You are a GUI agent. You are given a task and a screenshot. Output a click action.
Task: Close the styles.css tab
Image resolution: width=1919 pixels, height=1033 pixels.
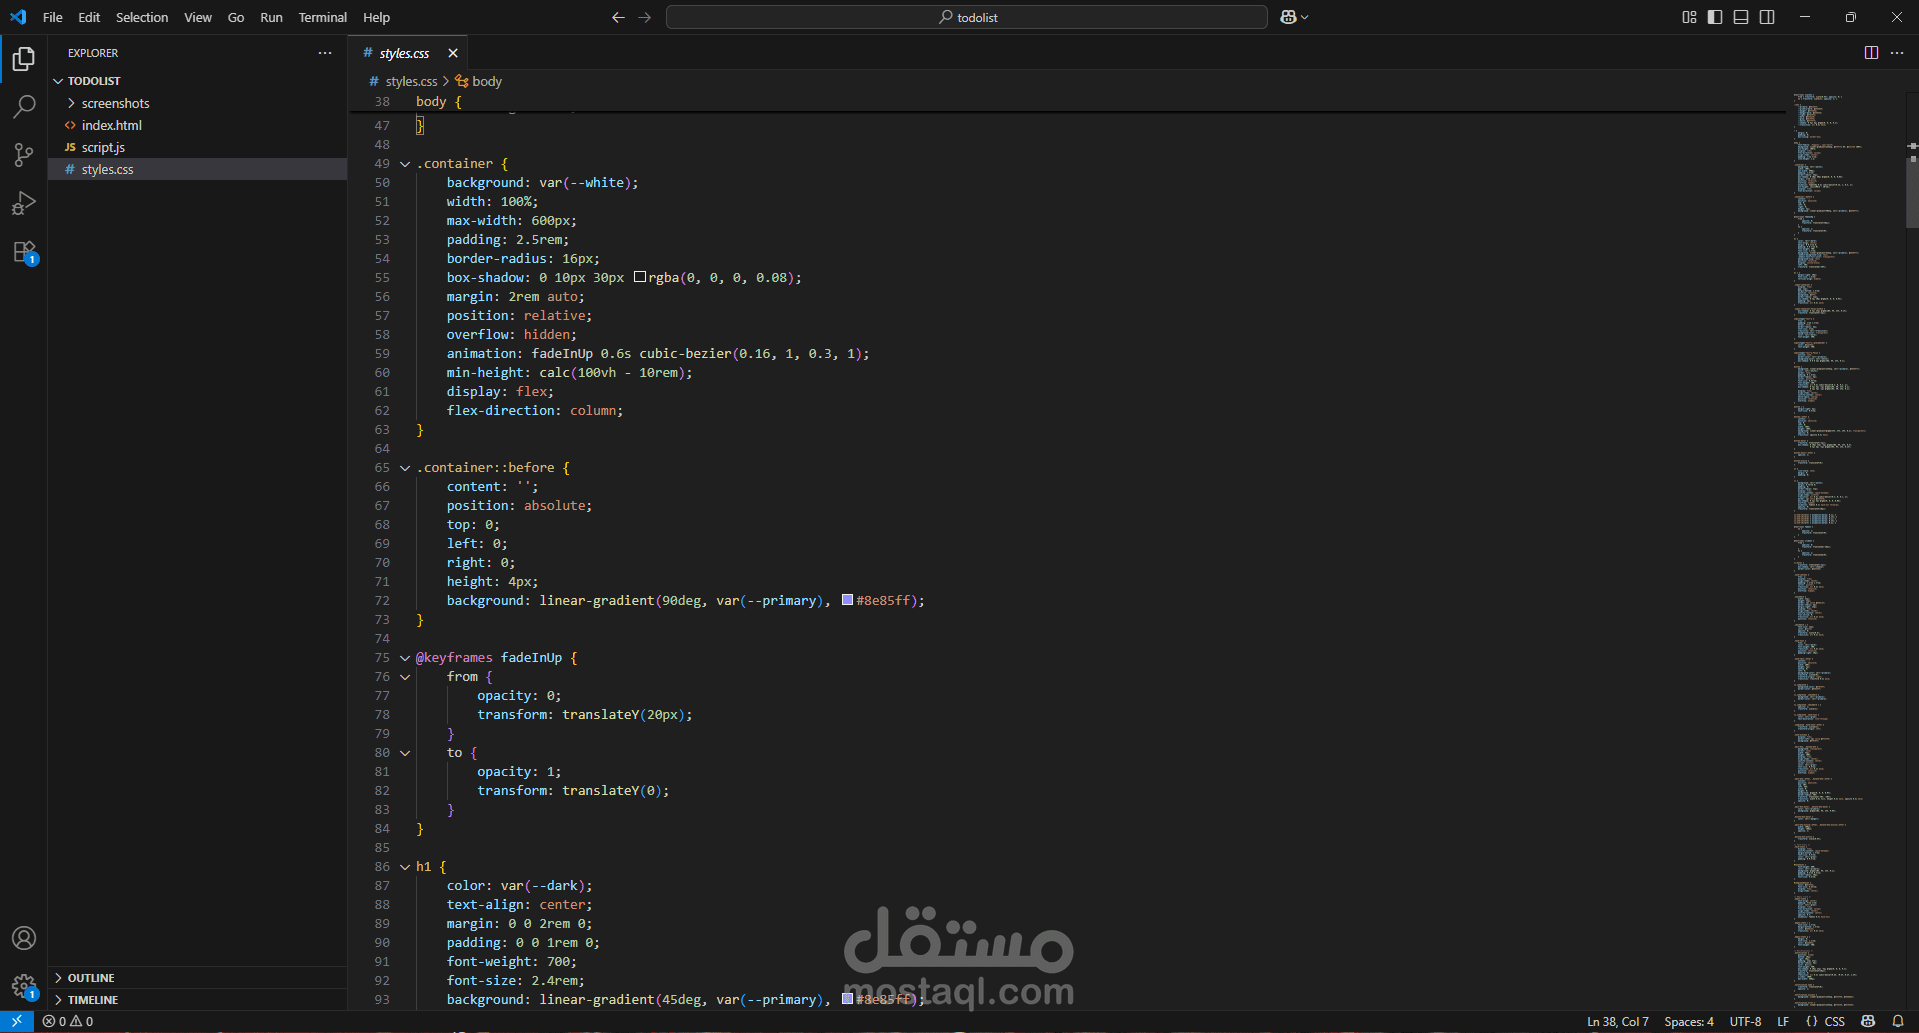[453, 53]
